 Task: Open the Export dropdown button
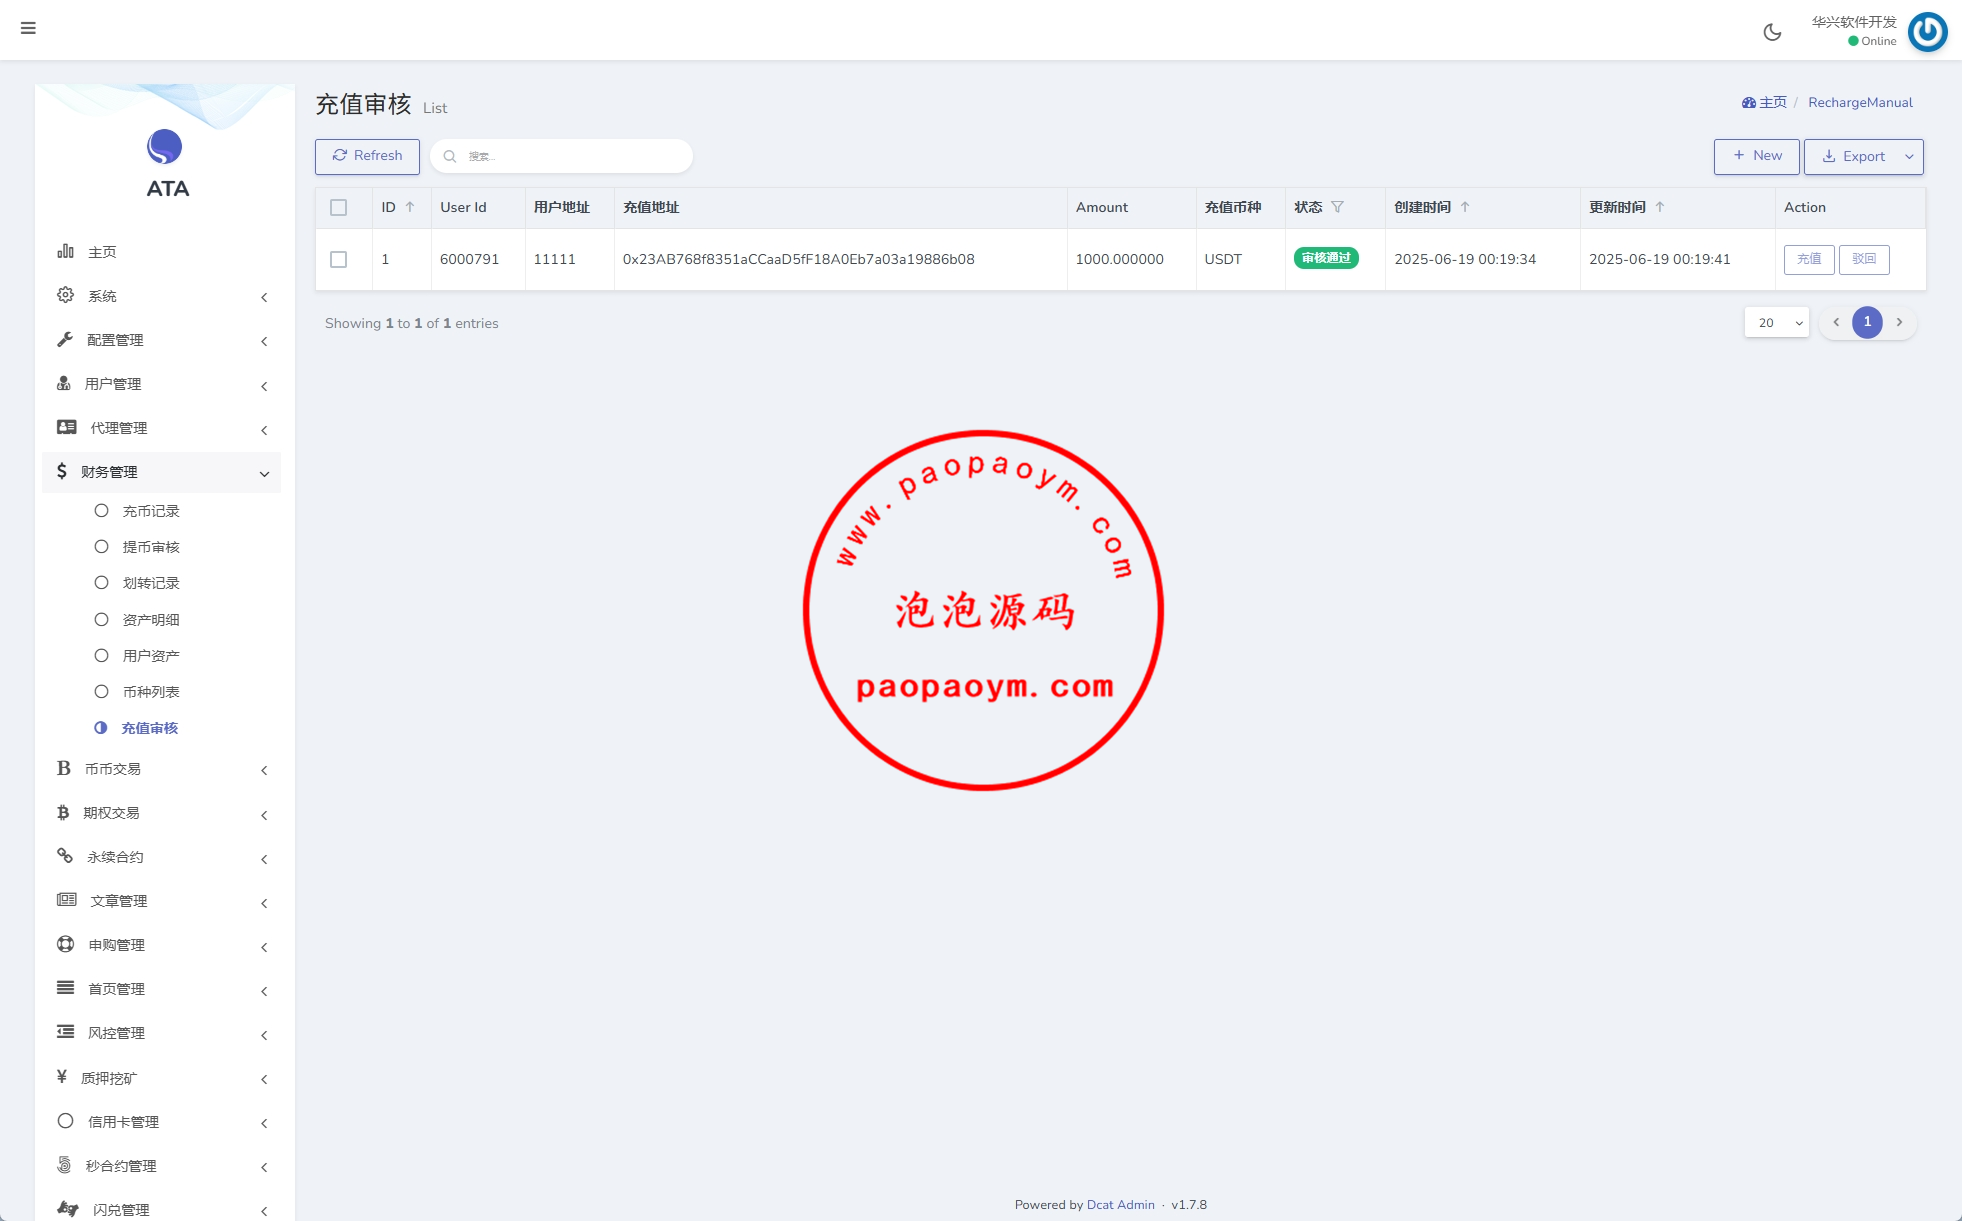tap(1863, 156)
